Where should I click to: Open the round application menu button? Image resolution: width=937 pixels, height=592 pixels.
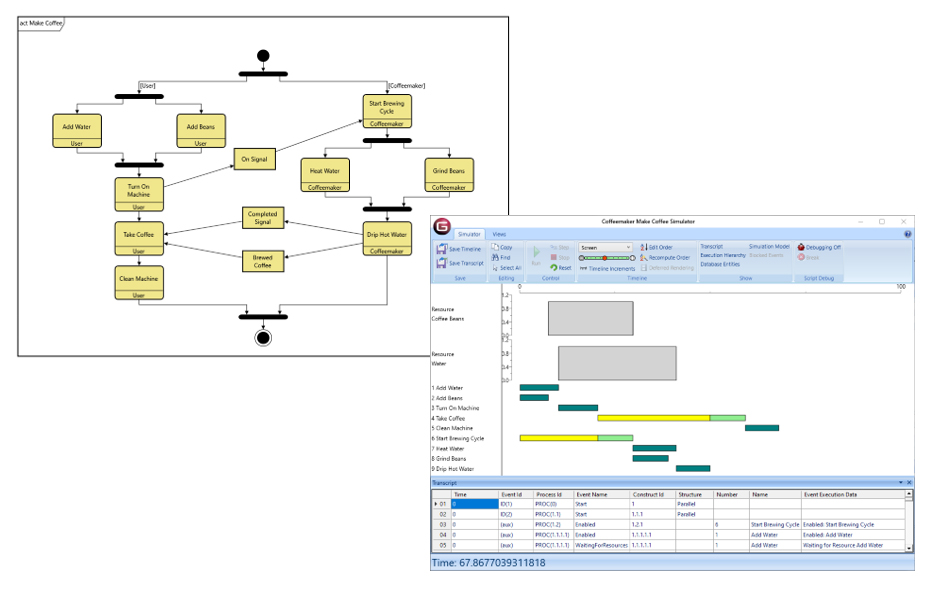[x=439, y=224]
